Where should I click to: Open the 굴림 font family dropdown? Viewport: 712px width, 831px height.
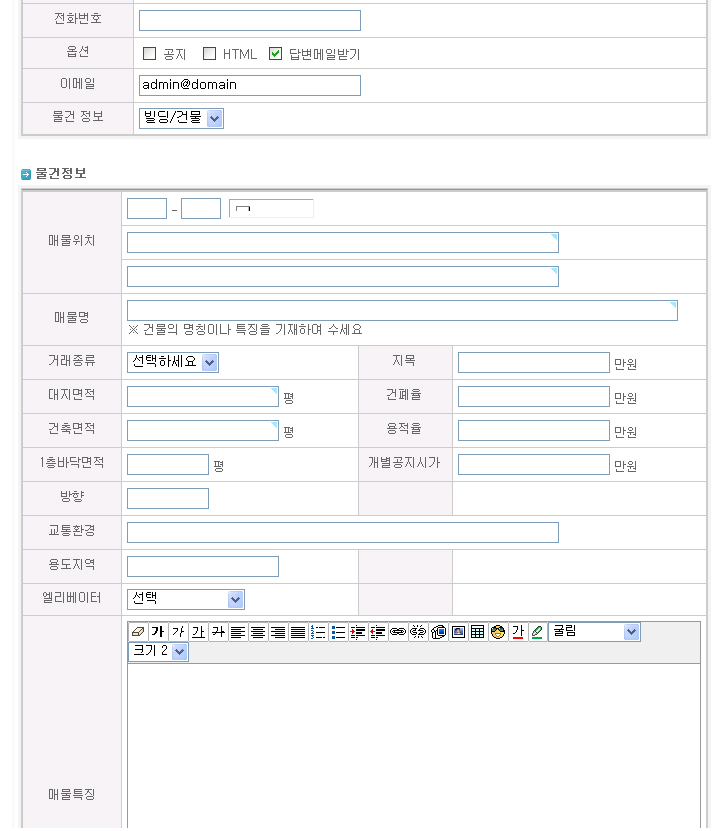point(594,632)
